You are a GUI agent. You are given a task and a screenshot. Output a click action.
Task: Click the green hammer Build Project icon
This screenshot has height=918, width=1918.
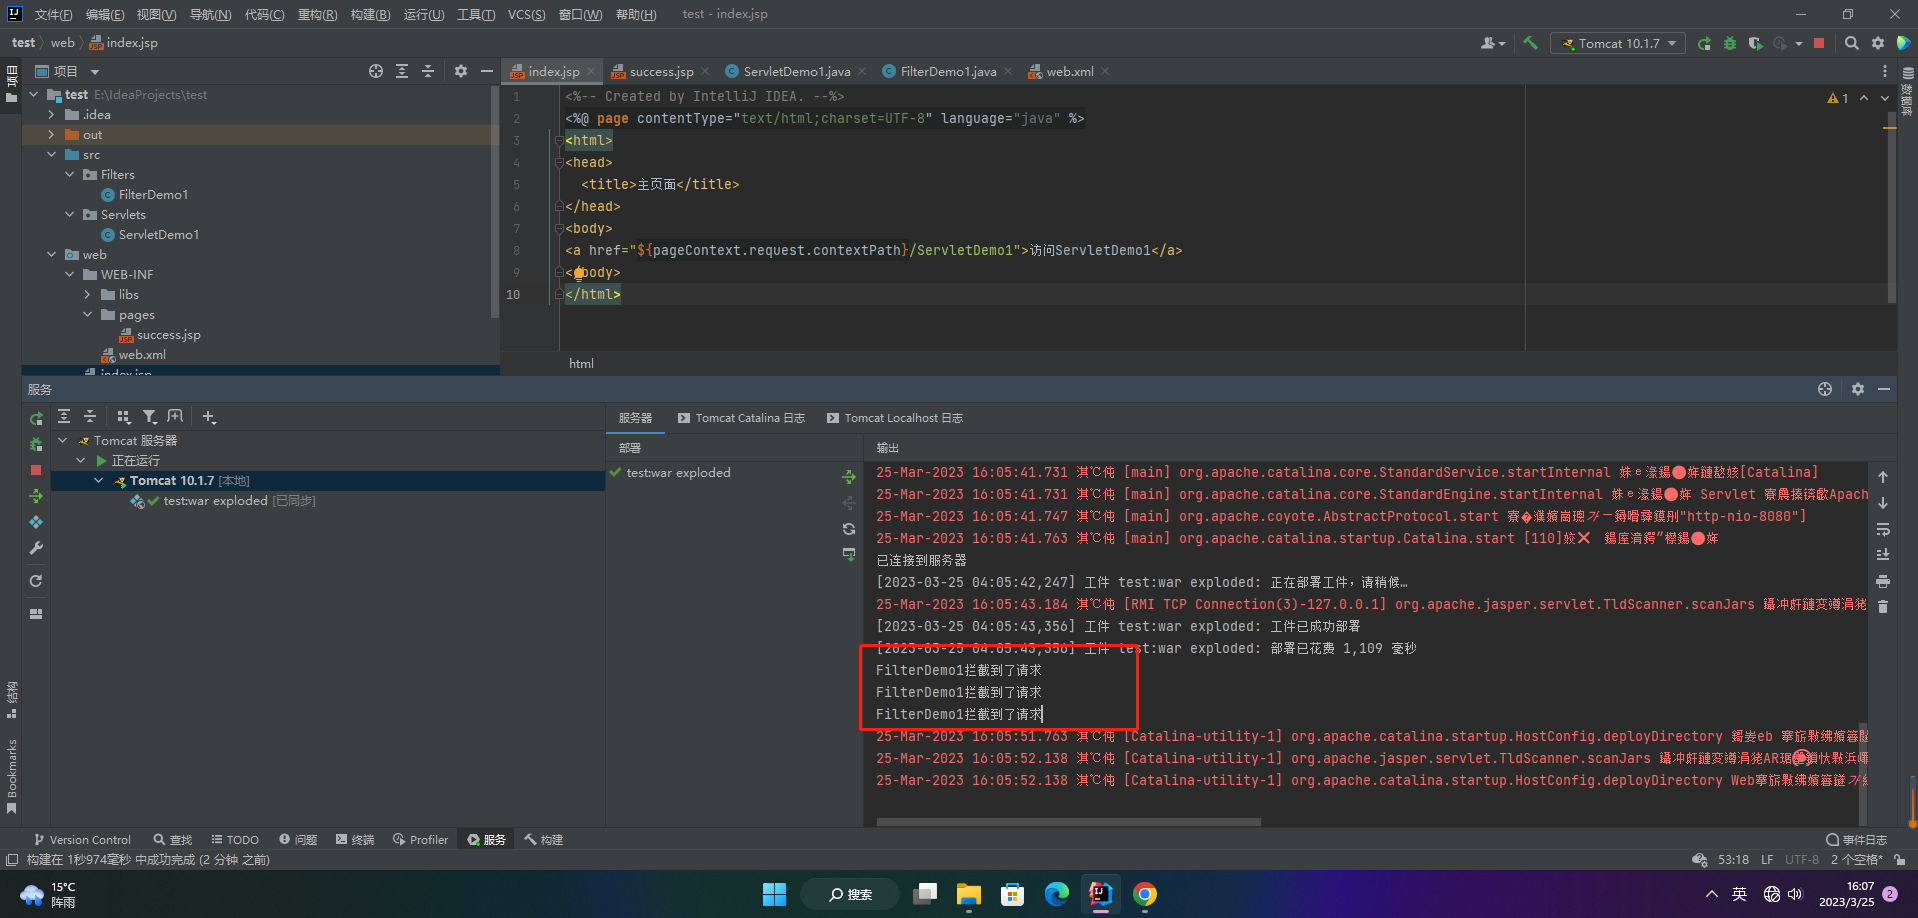[x=1530, y=43]
